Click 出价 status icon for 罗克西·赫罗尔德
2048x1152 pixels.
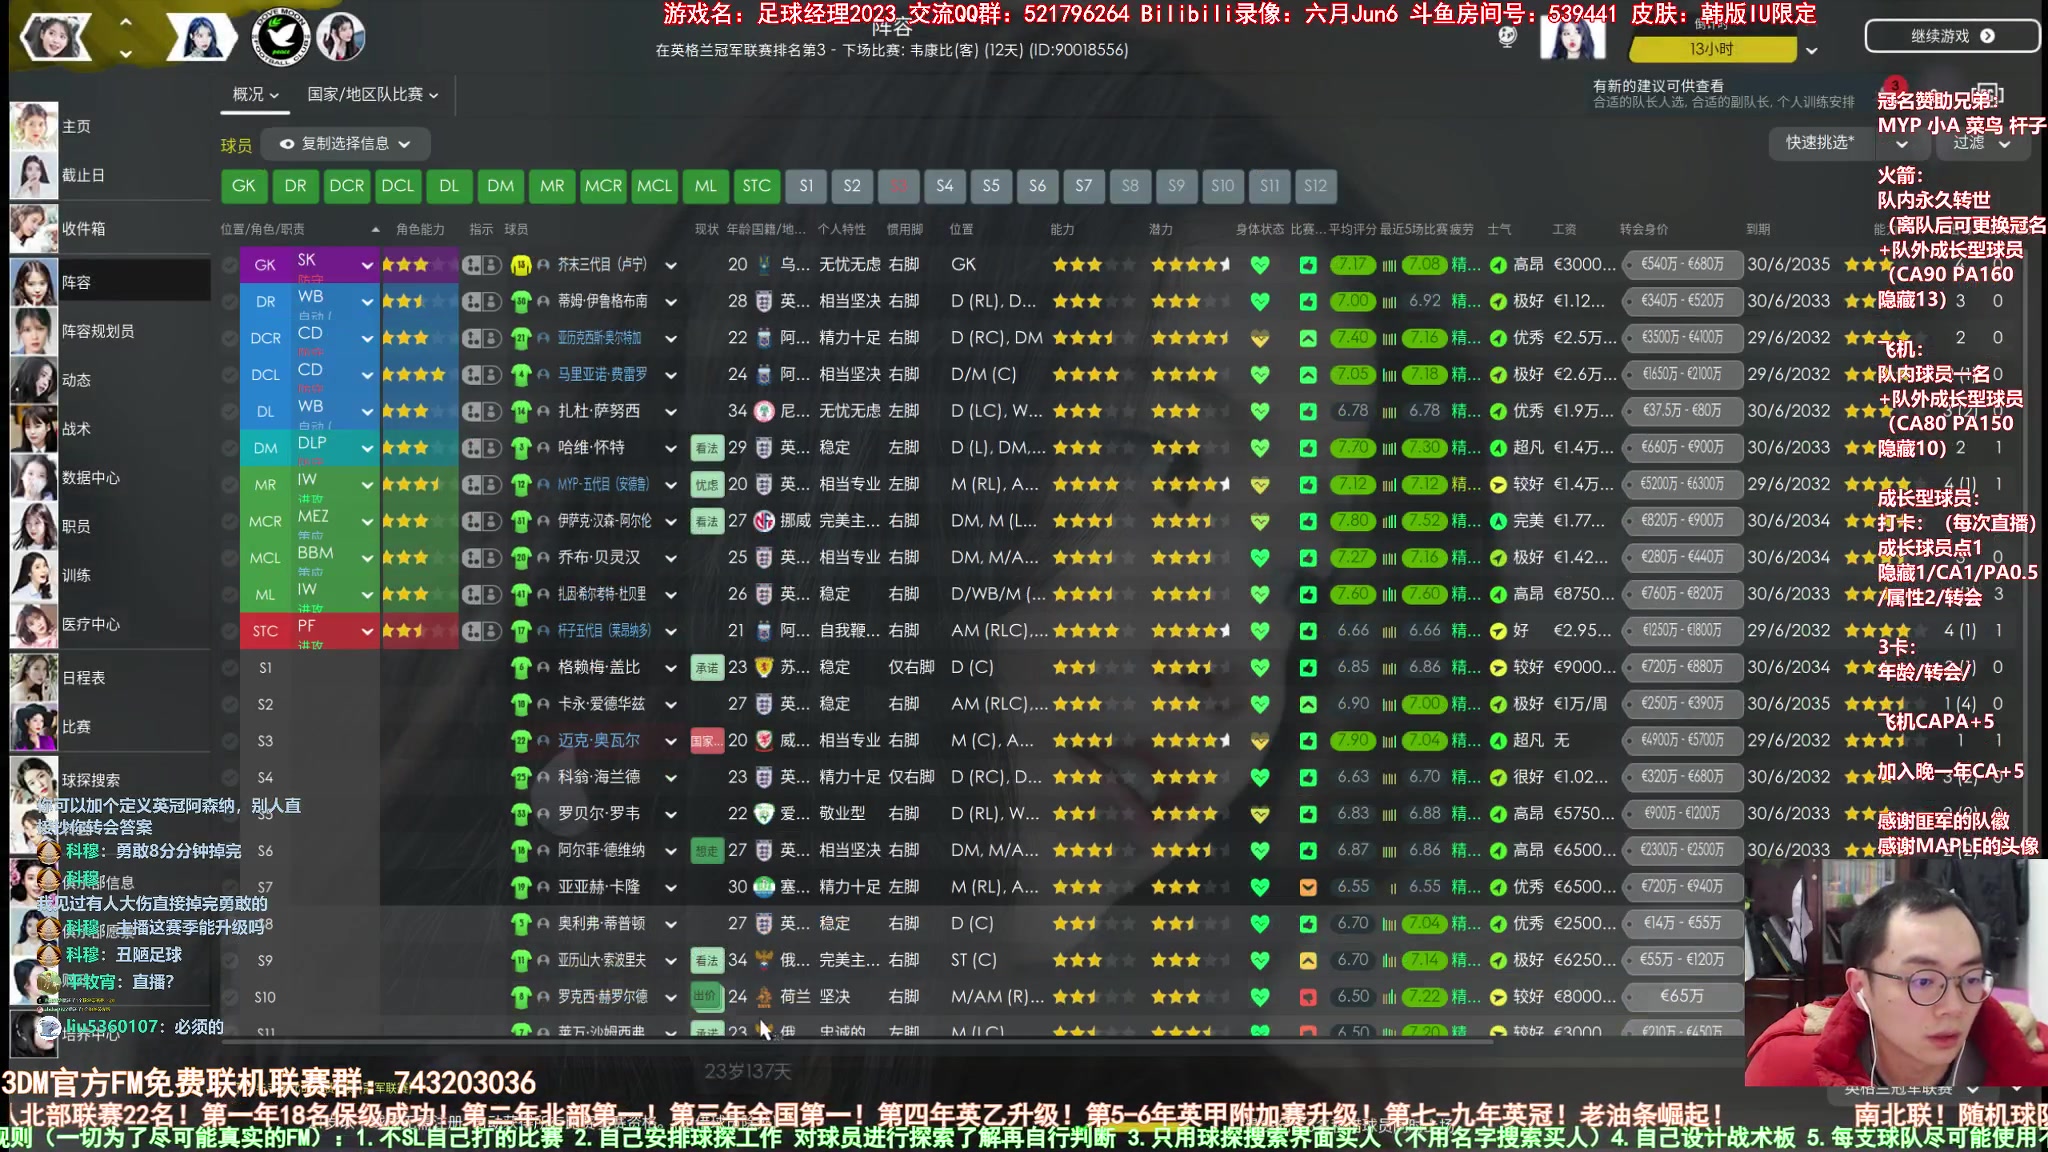click(707, 997)
